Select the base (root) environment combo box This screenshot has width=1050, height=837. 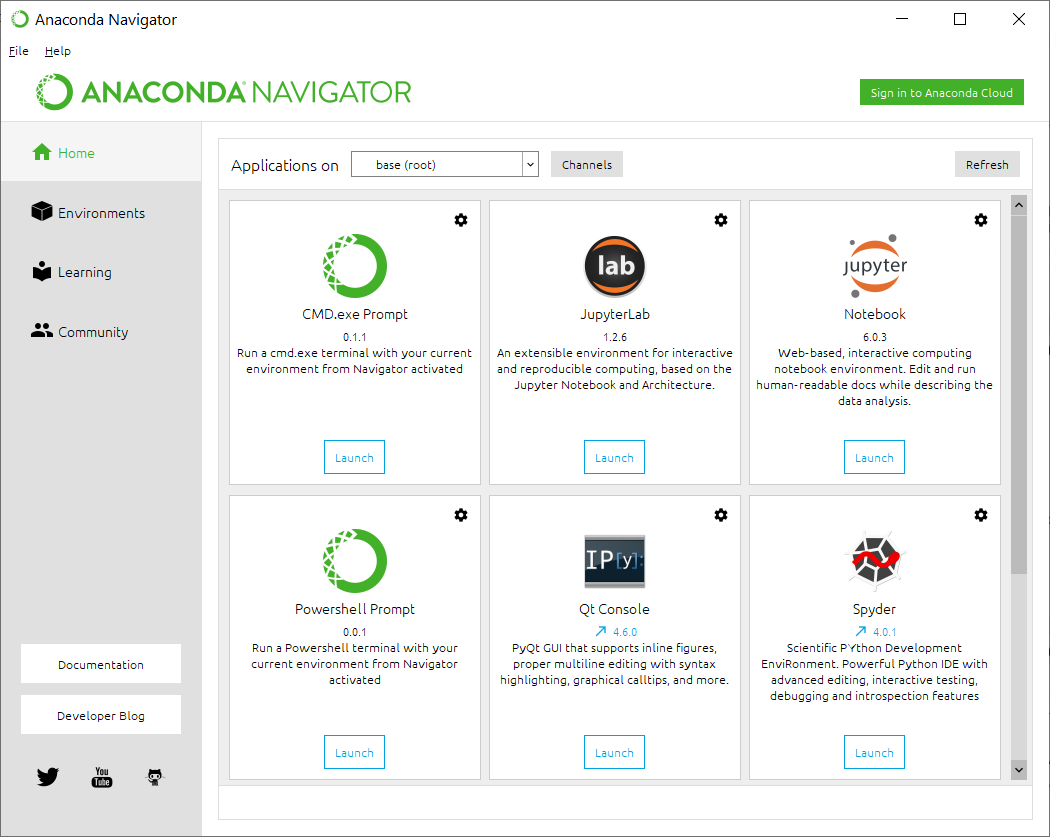[x=445, y=164]
